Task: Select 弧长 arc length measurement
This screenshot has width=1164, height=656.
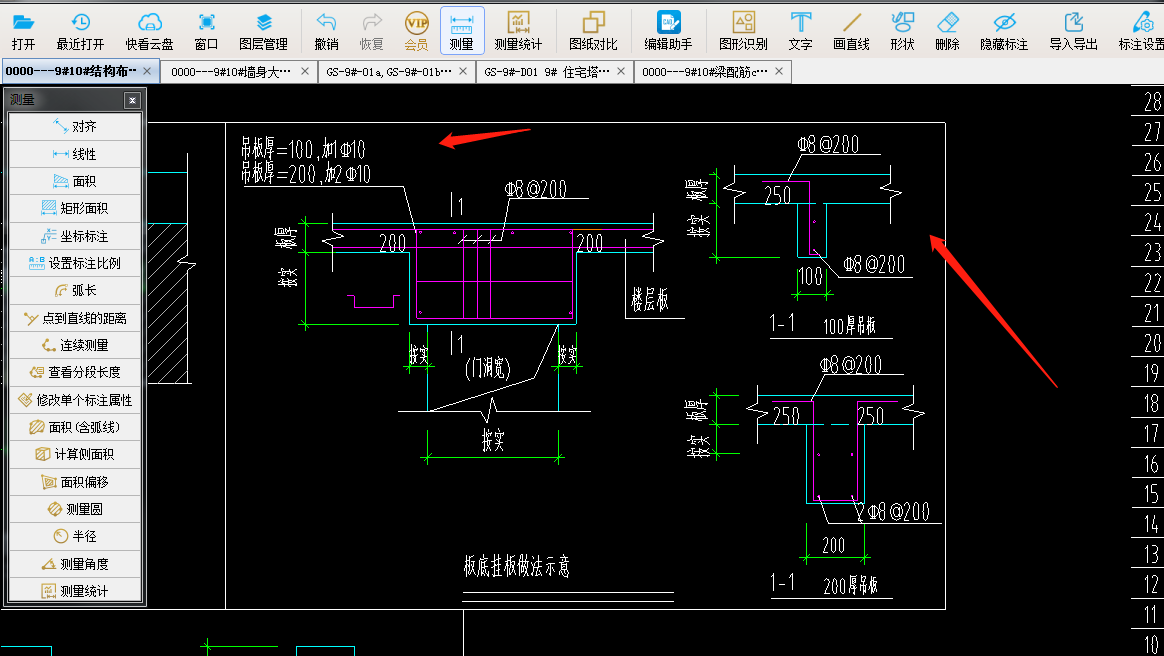Action: 74,290
